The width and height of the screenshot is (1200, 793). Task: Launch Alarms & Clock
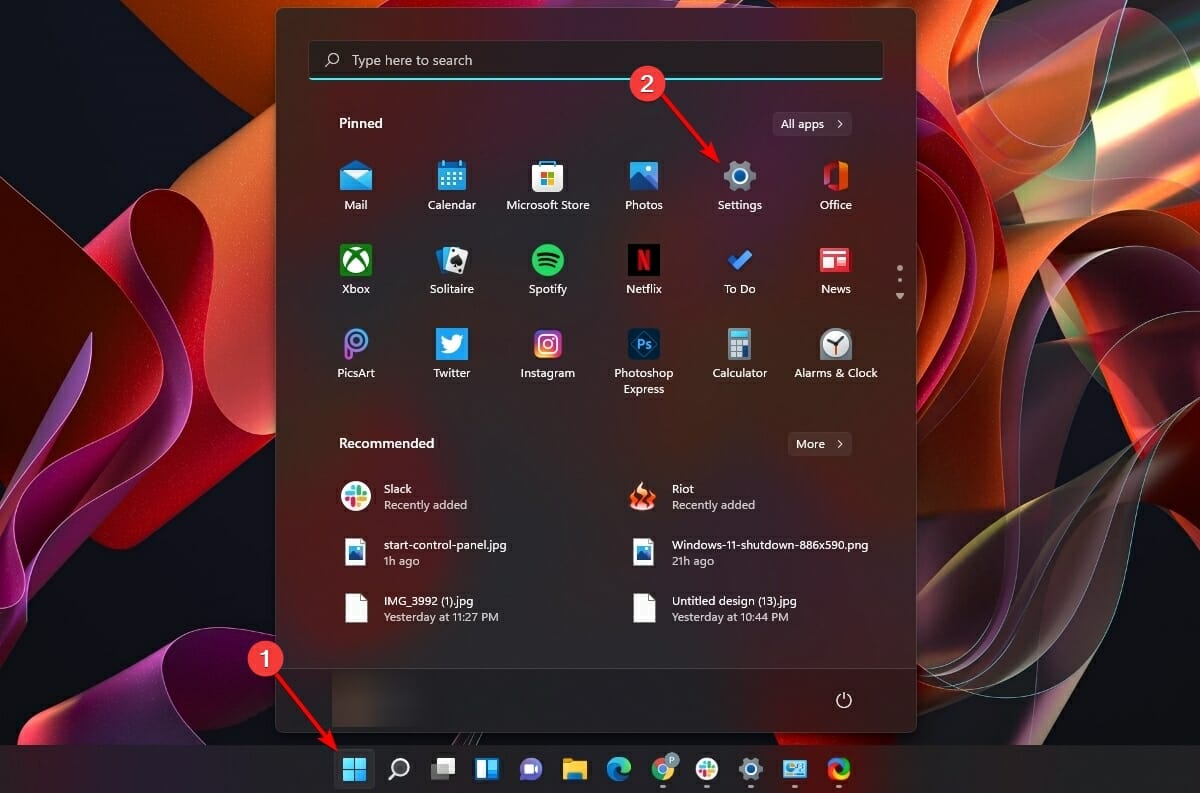click(x=836, y=354)
